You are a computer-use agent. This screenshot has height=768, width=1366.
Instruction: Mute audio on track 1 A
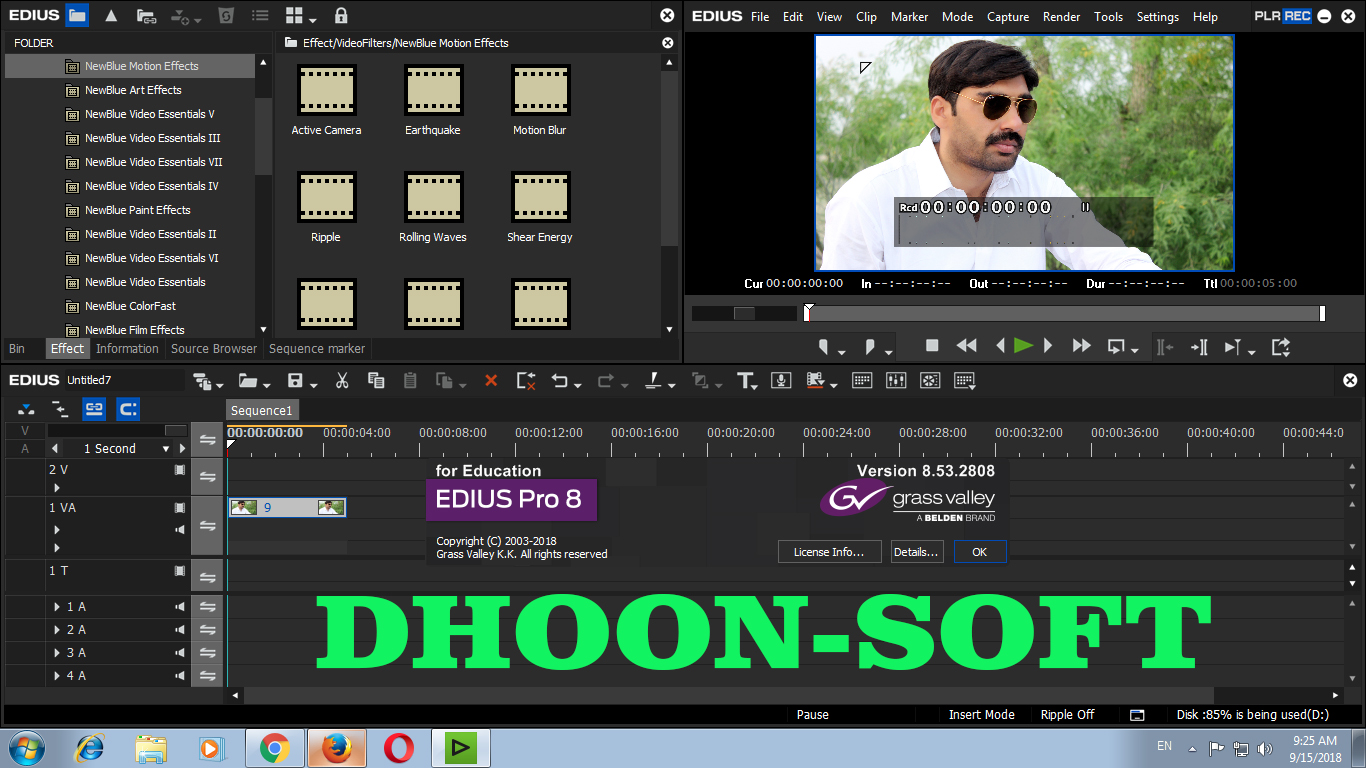click(181, 607)
